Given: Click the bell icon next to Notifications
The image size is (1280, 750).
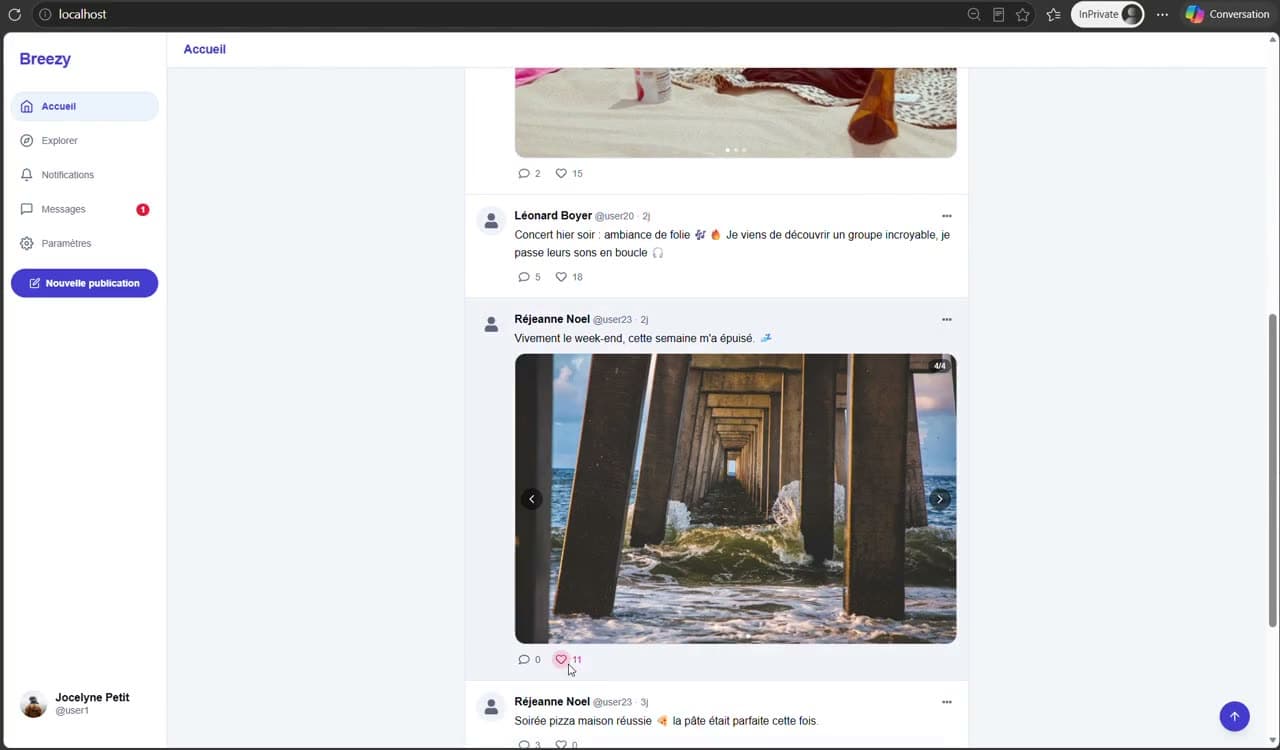Looking at the screenshot, I should [27, 175].
